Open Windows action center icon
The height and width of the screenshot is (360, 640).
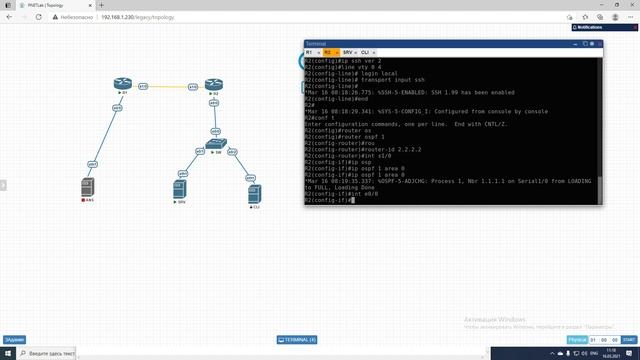click(629, 353)
